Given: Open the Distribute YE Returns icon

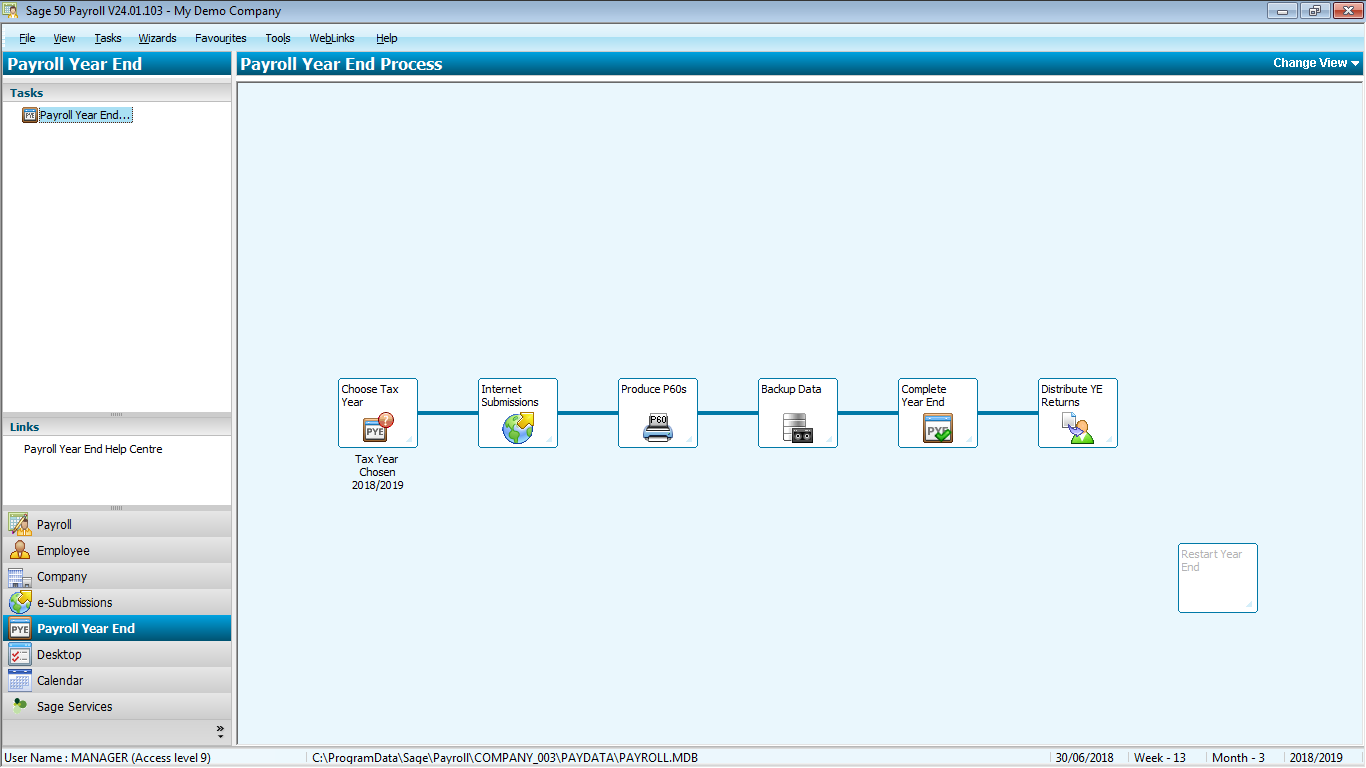Looking at the screenshot, I should [1078, 428].
